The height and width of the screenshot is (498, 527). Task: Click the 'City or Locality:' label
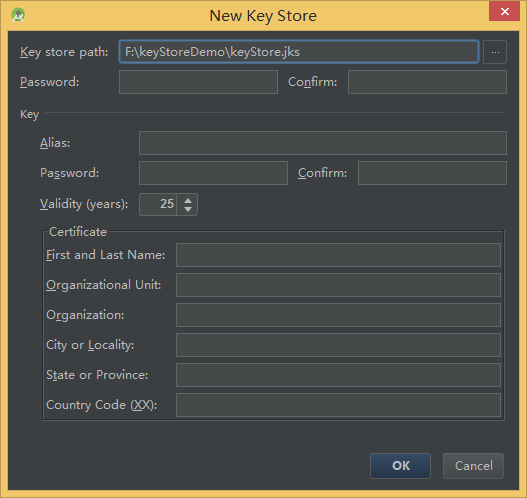90,345
